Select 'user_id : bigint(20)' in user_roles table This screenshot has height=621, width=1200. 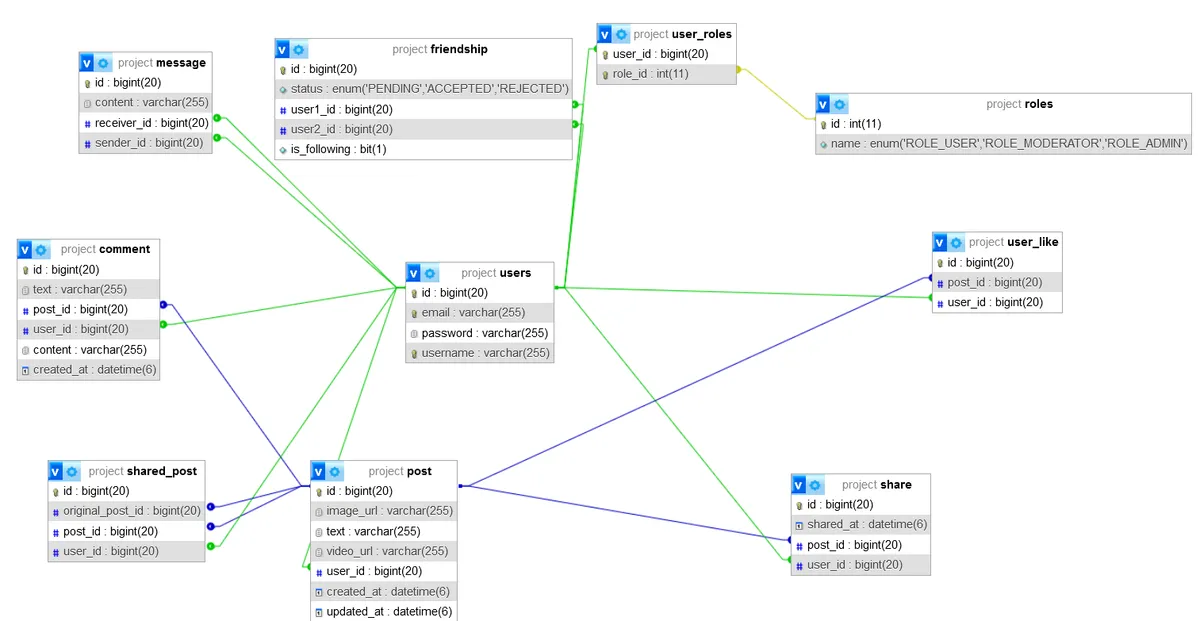pos(667,54)
